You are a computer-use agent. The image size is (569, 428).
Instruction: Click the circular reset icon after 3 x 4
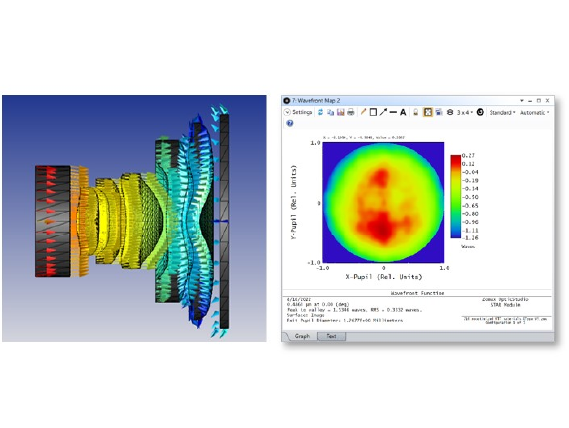pyautogui.click(x=480, y=112)
